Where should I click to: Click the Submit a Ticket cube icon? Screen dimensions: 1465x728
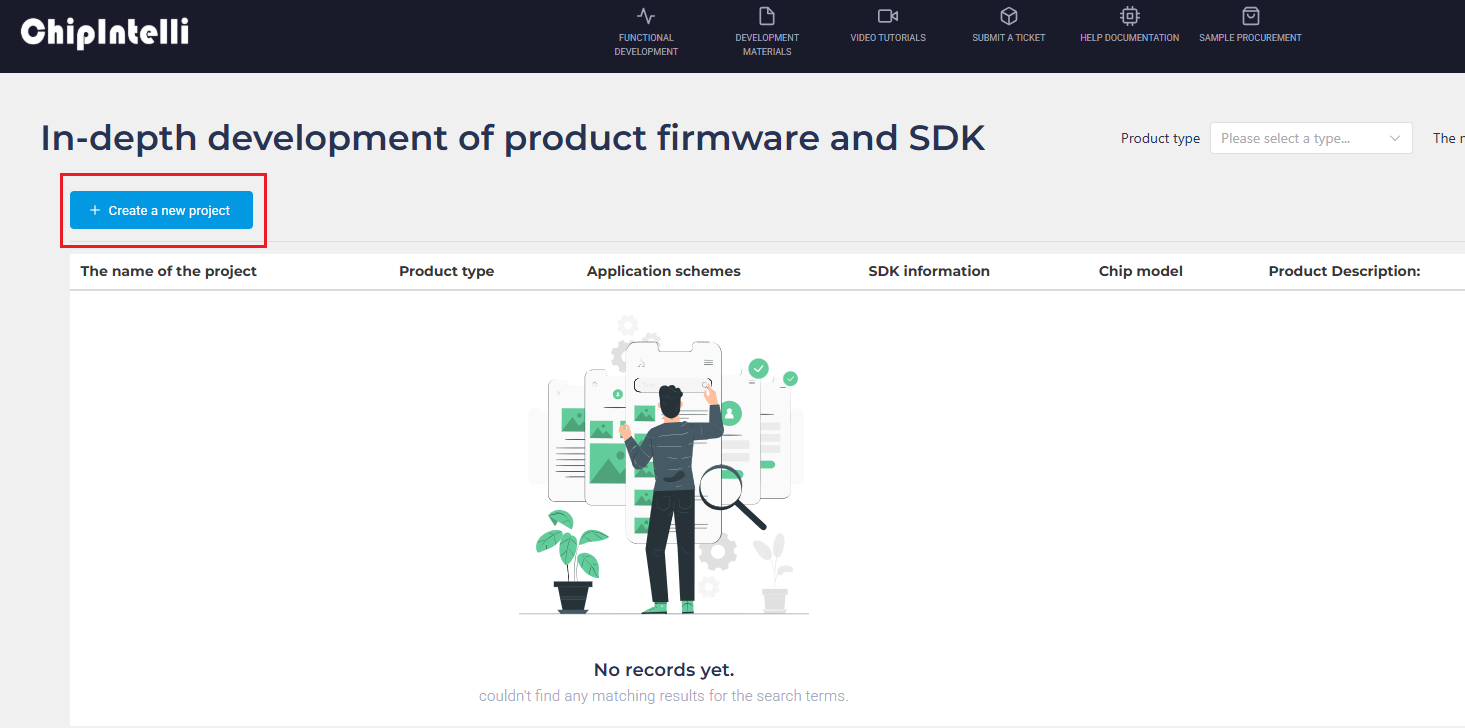[x=1009, y=16]
